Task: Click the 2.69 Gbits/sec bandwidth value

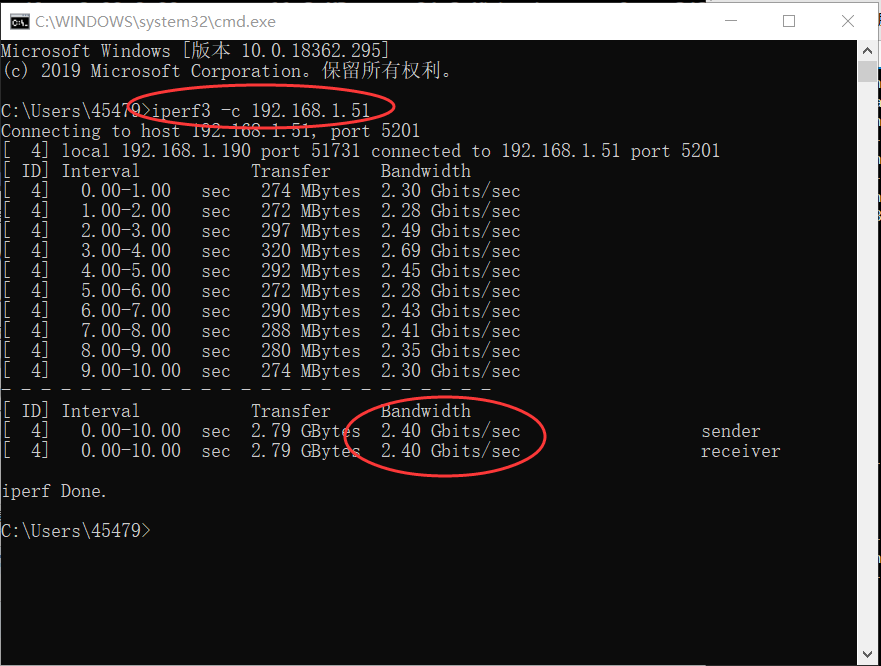Action: 451,251
